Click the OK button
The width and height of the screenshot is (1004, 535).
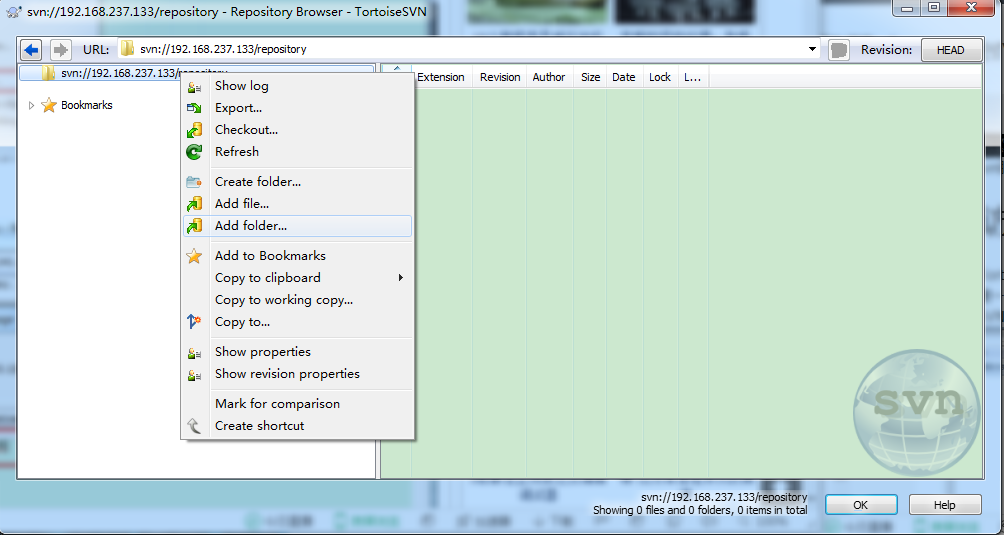point(861,505)
